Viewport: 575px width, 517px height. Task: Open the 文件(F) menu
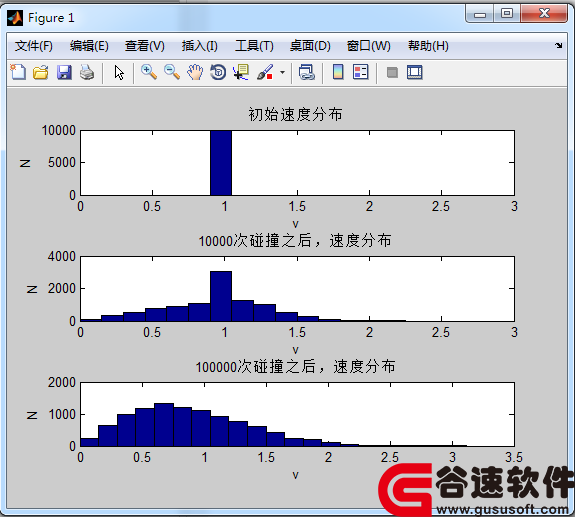click(34, 46)
